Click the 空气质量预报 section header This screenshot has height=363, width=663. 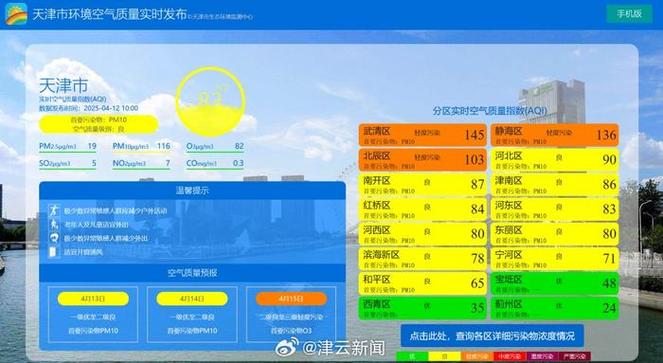pyautogui.click(x=192, y=273)
